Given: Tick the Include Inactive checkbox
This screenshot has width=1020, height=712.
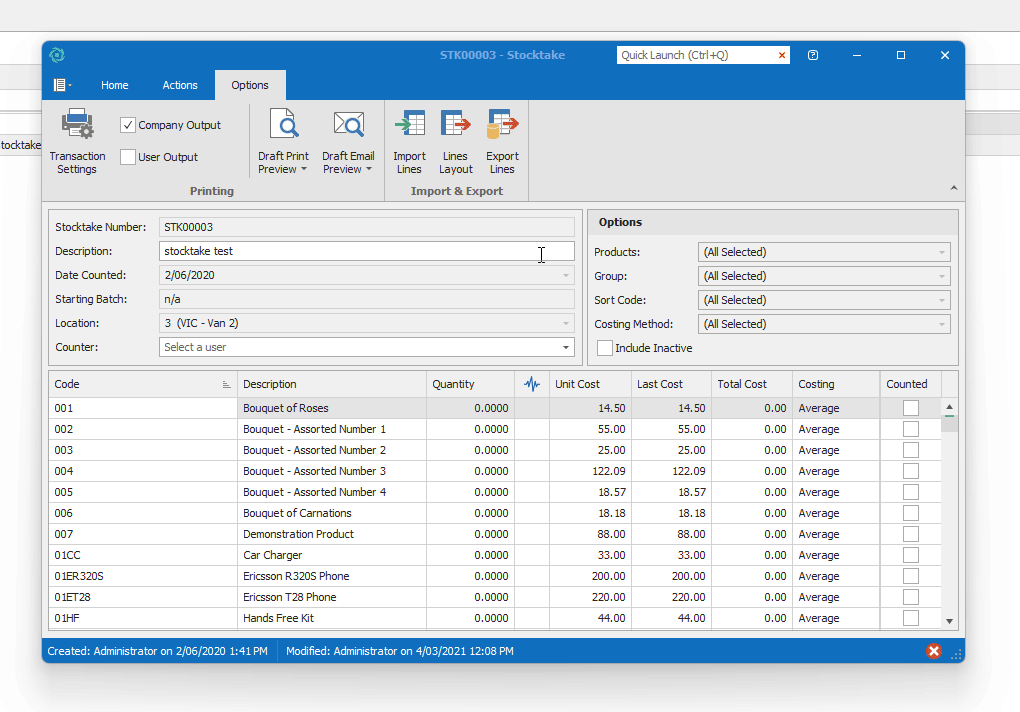Looking at the screenshot, I should coord(605,348).
